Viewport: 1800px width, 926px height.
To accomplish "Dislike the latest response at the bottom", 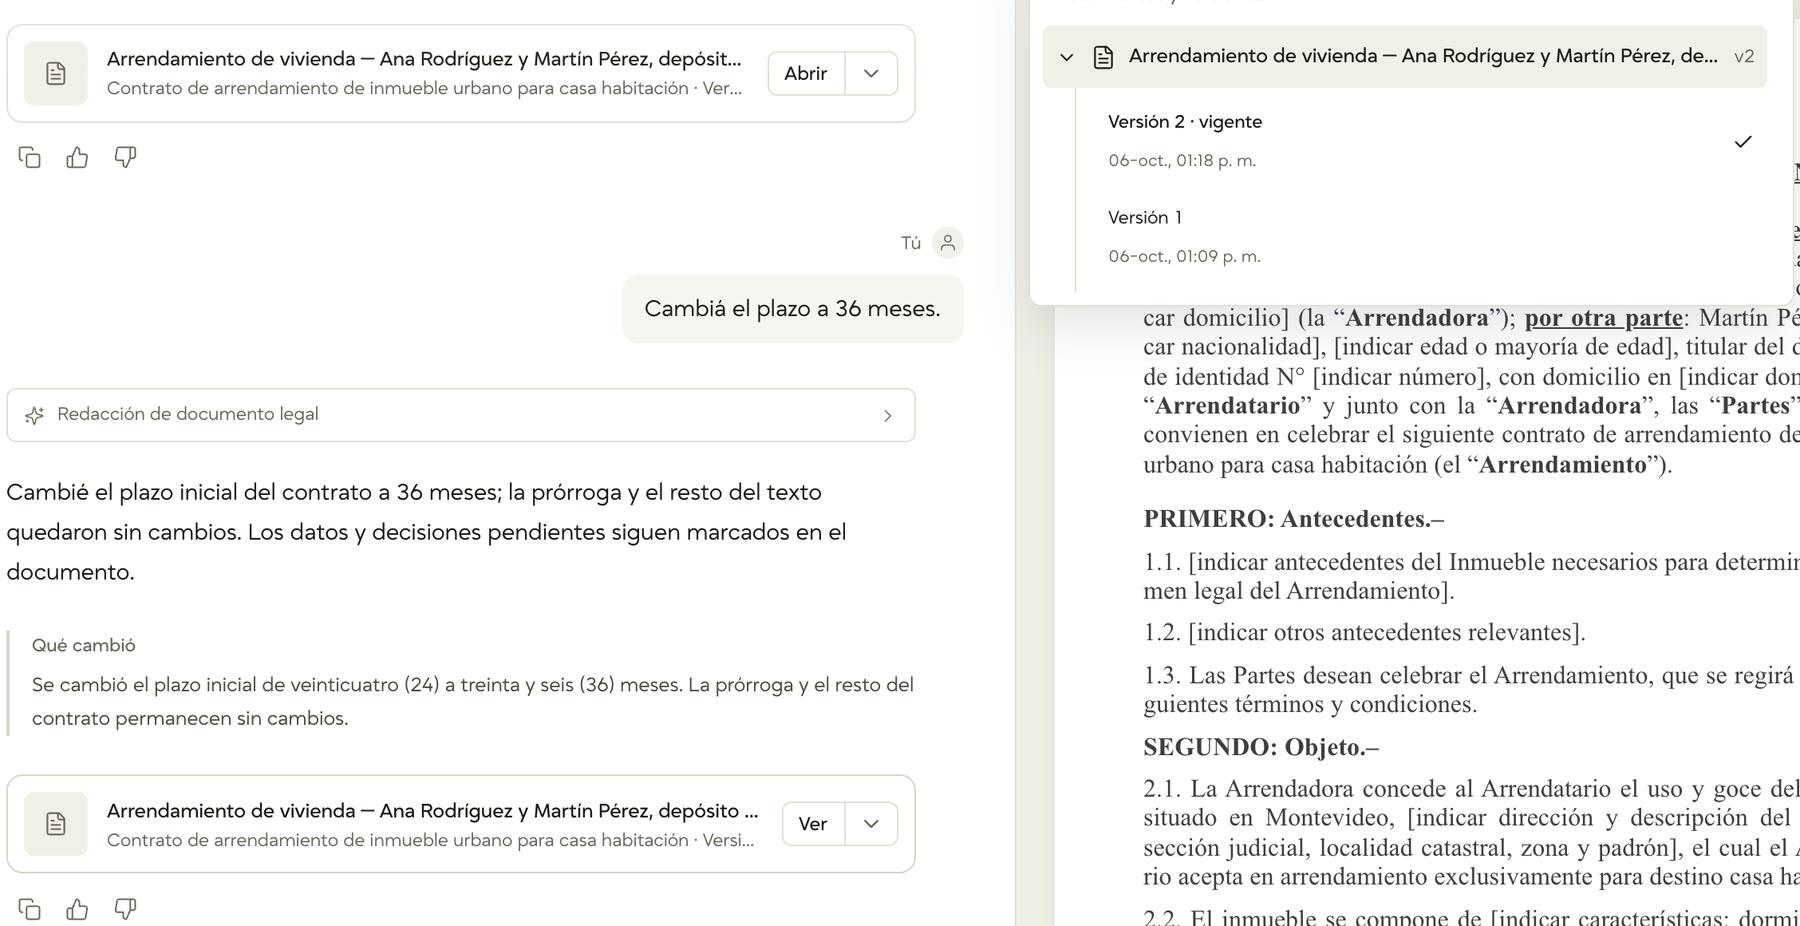I will 125,909.
